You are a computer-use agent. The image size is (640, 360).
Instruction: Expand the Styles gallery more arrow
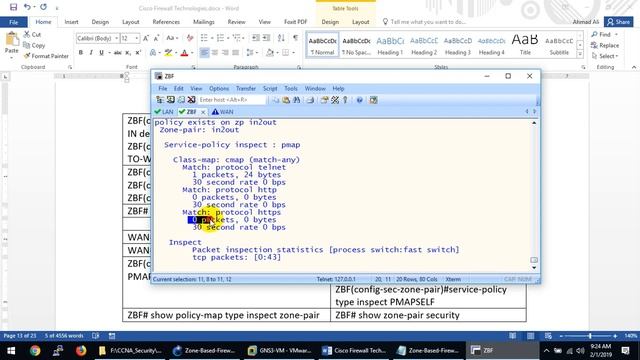tap(580, 54)
